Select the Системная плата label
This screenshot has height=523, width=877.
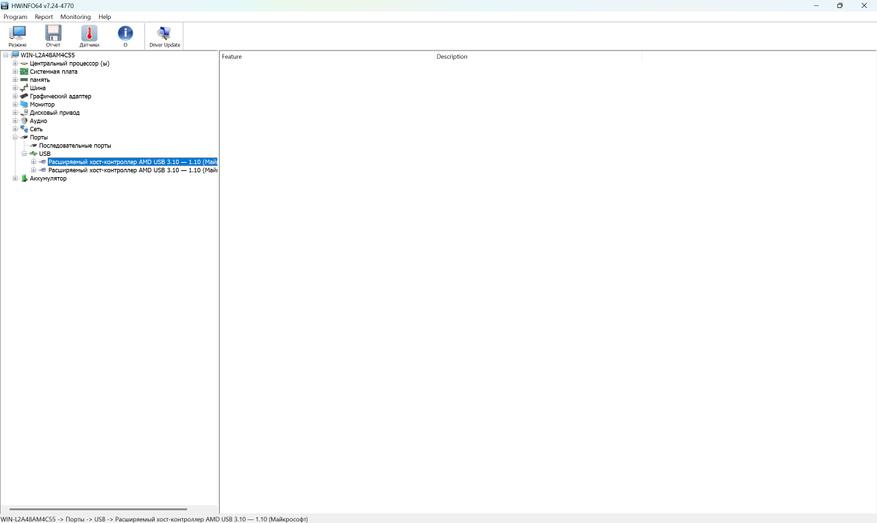54,72
